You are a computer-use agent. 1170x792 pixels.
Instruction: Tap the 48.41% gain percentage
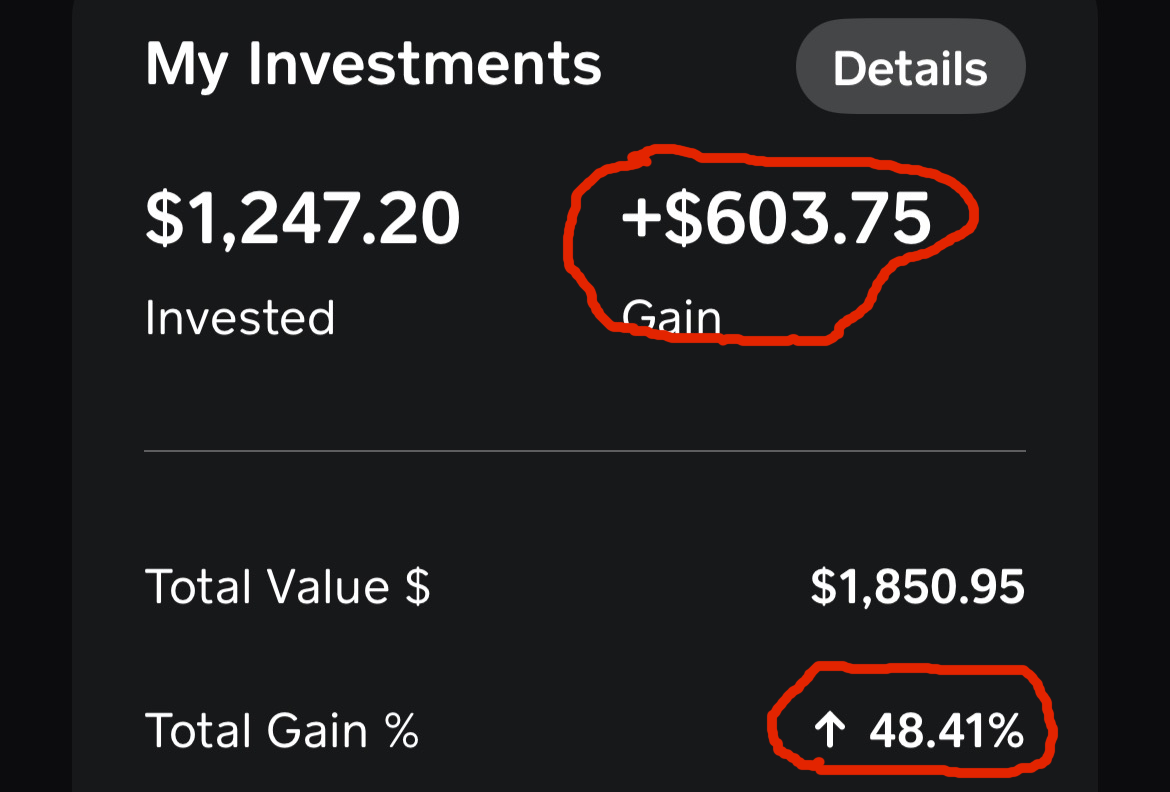(946, 732)
